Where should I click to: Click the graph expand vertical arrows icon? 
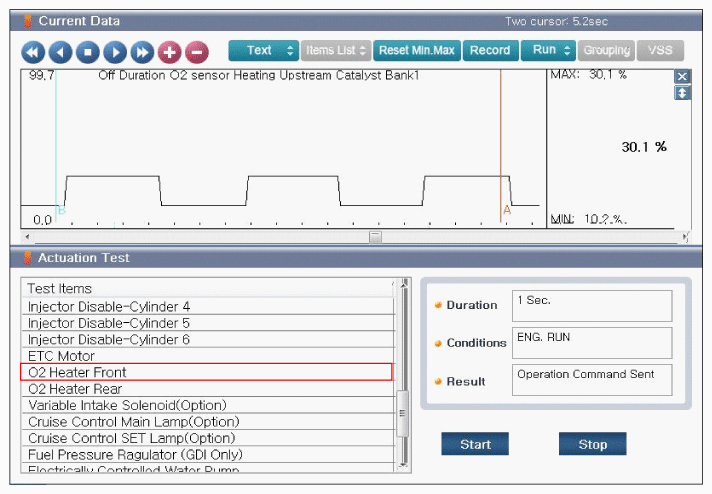(x=682, y=93)
